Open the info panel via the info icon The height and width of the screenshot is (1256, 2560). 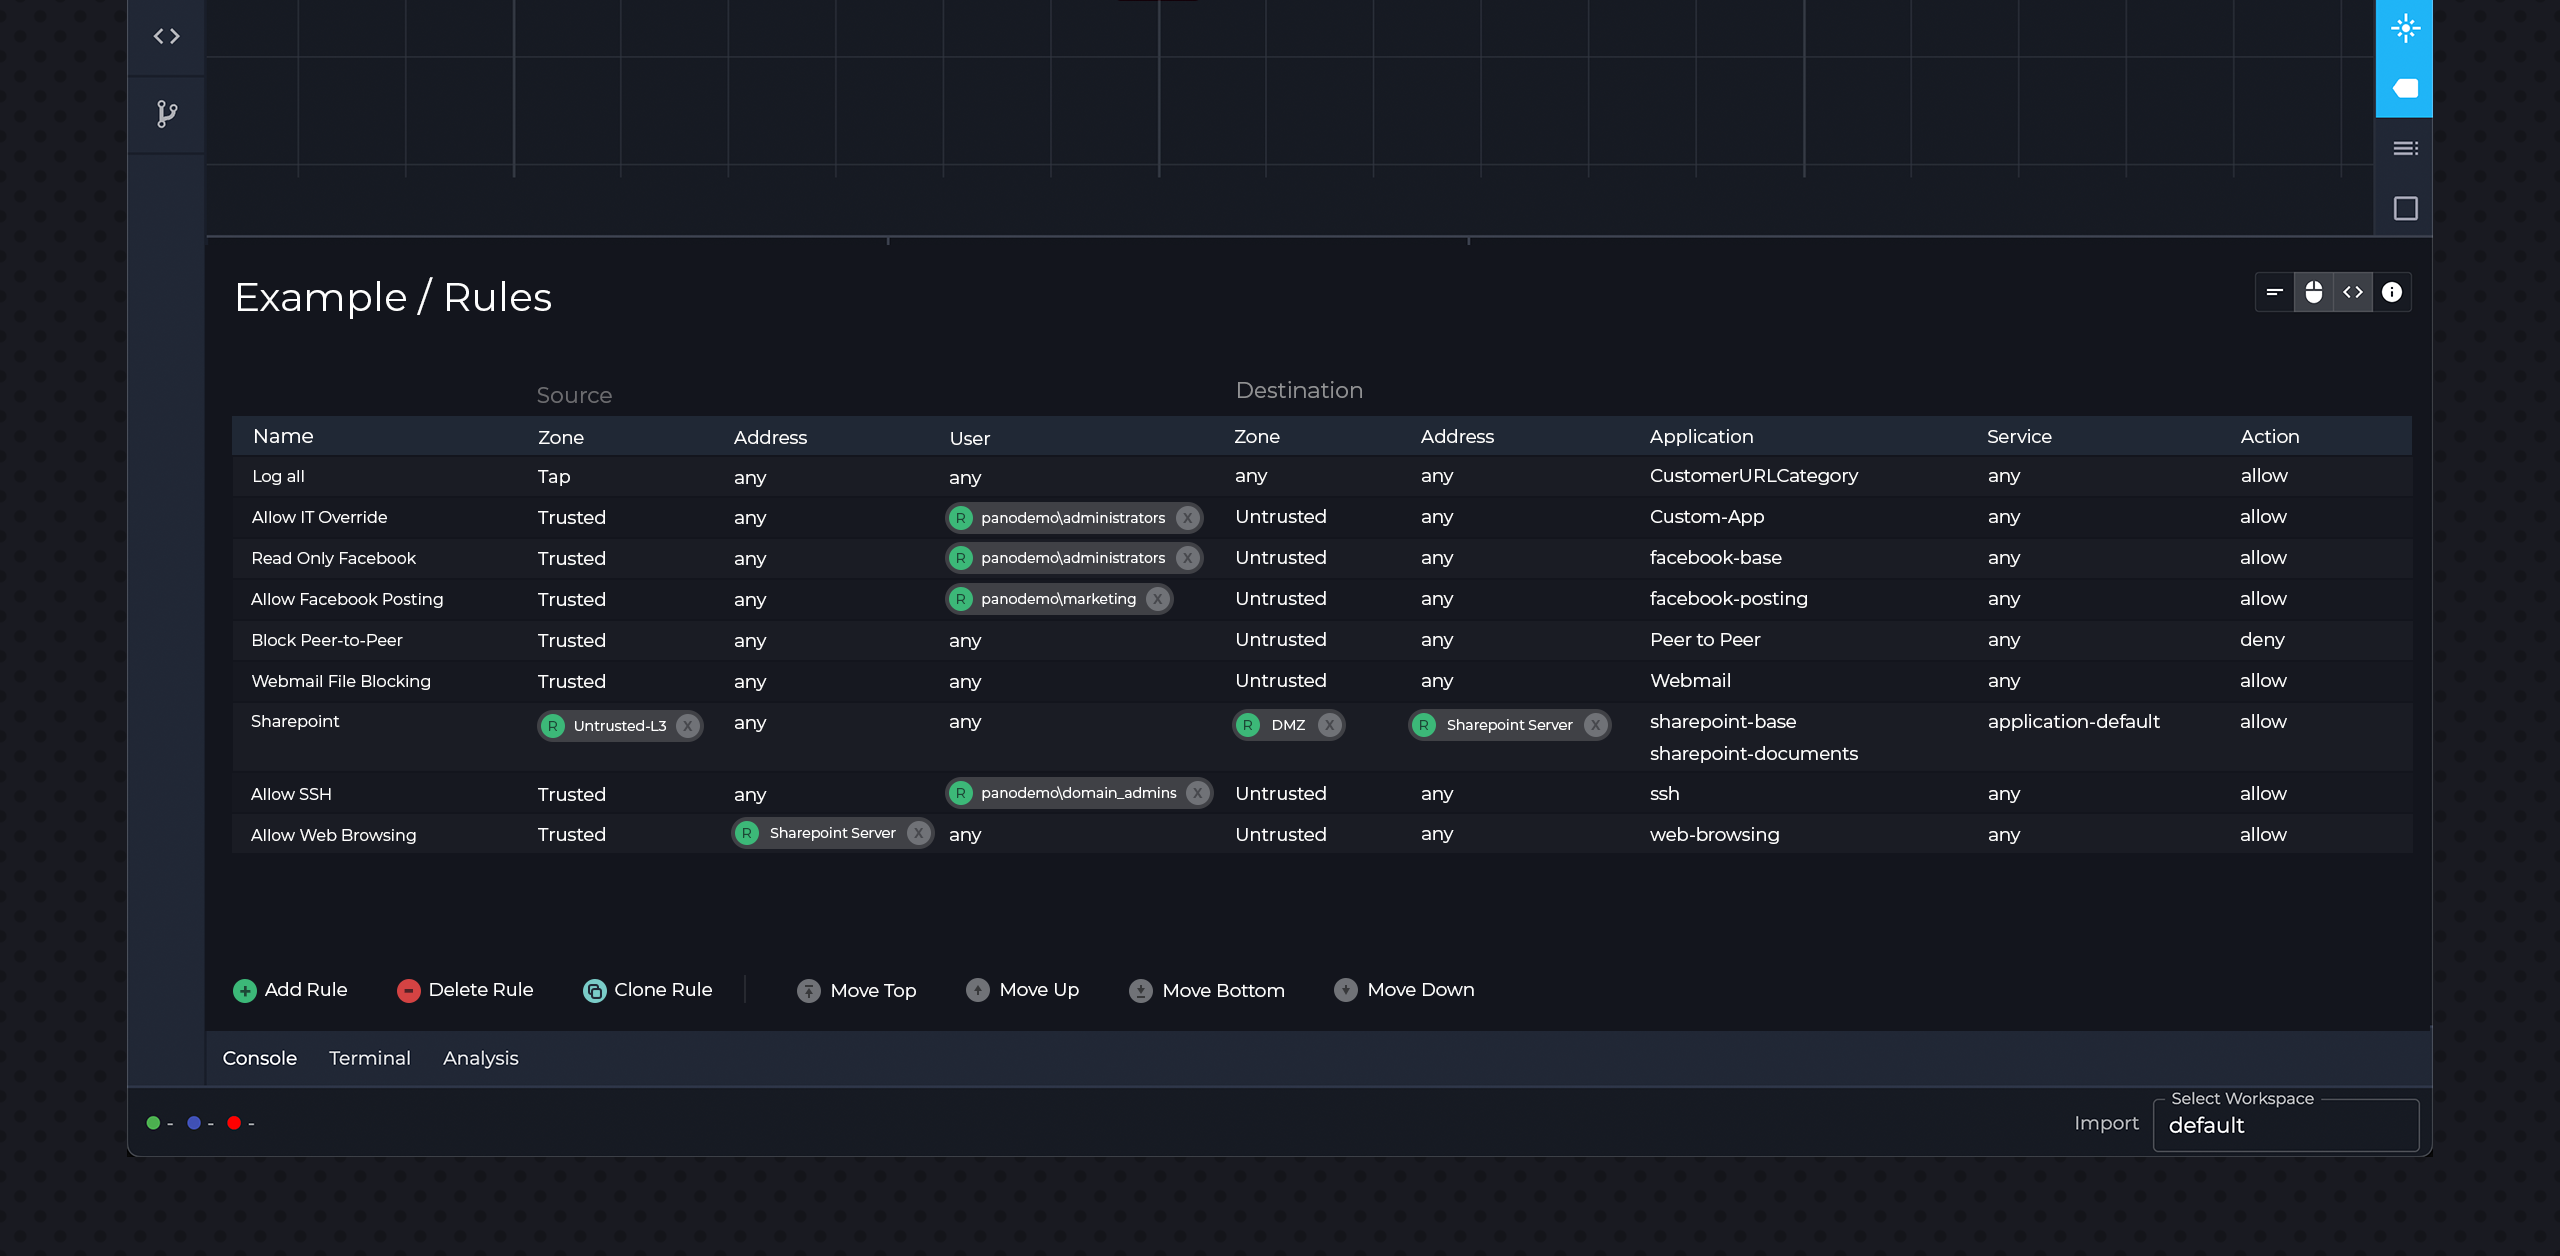pos(2393,292)
